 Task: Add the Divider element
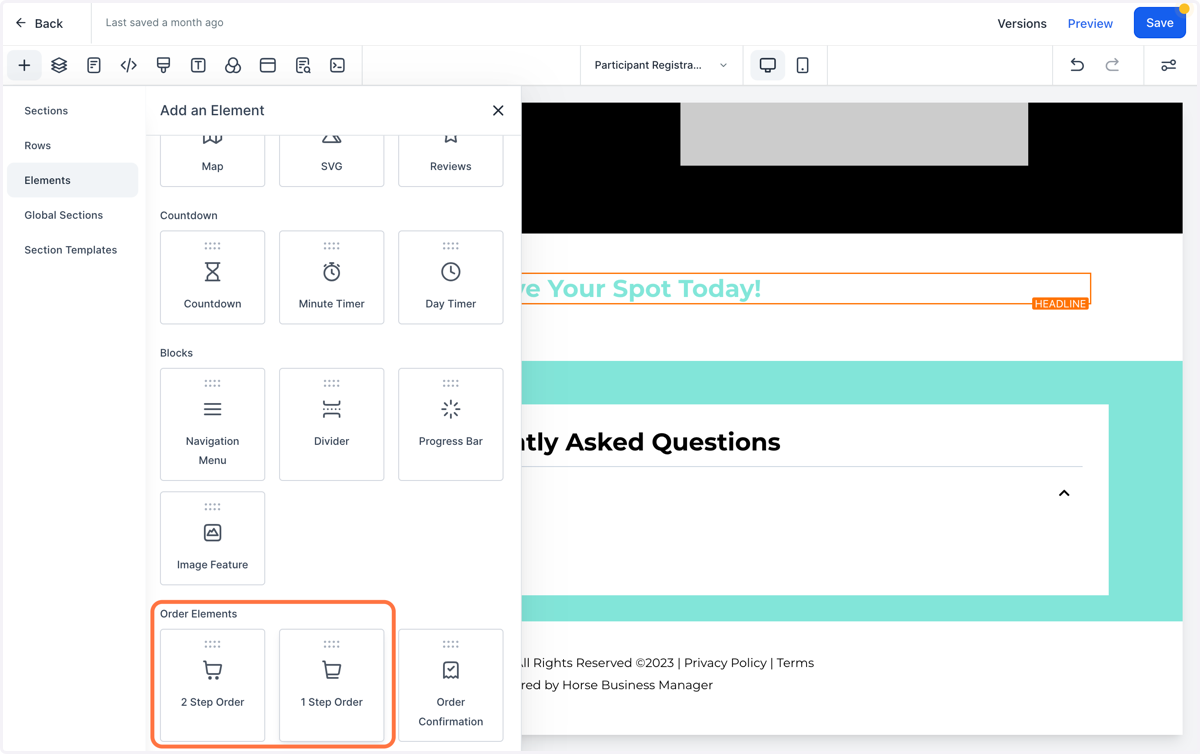332,424
